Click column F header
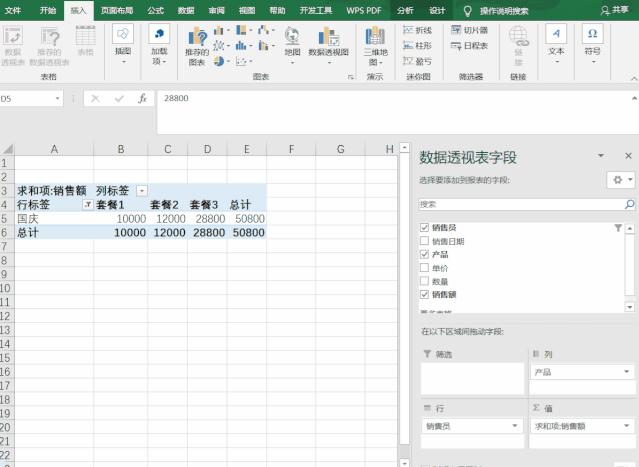Screen dimensions: 639x467 point(291,149)
